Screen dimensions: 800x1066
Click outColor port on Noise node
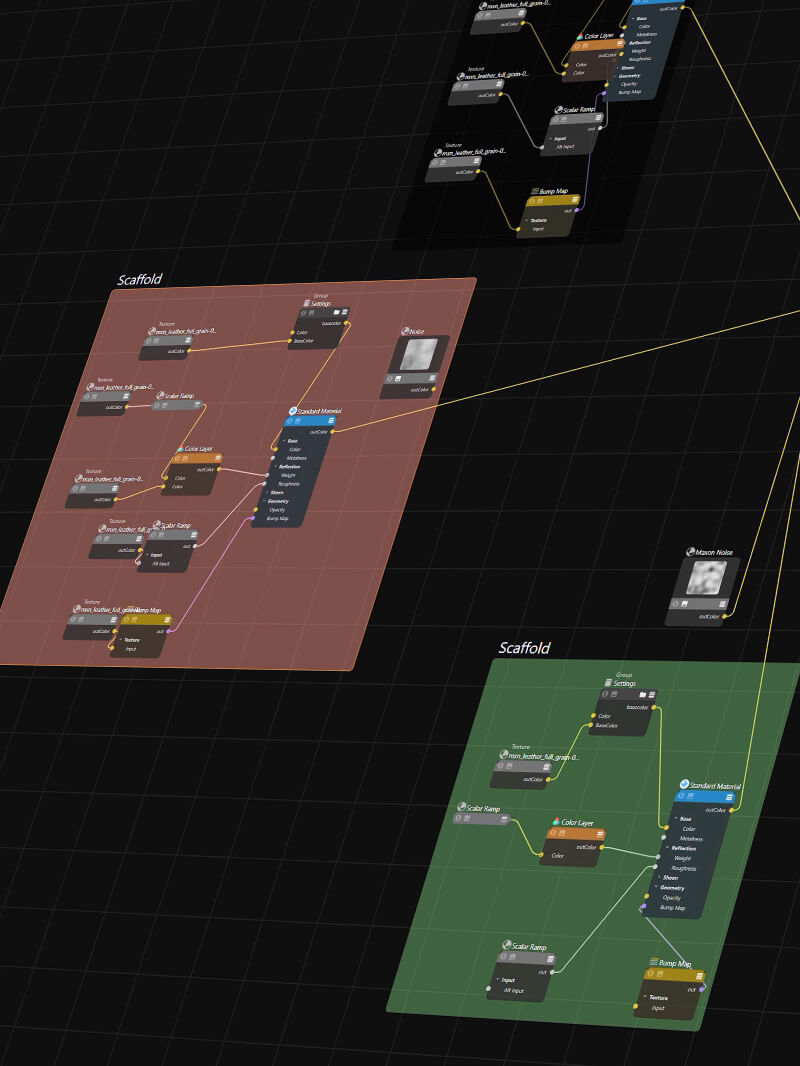434,389
